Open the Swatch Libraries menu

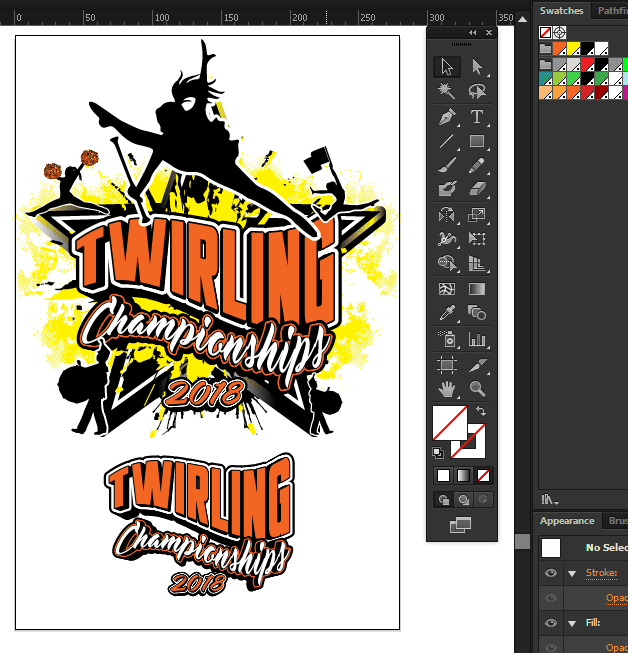547,499
